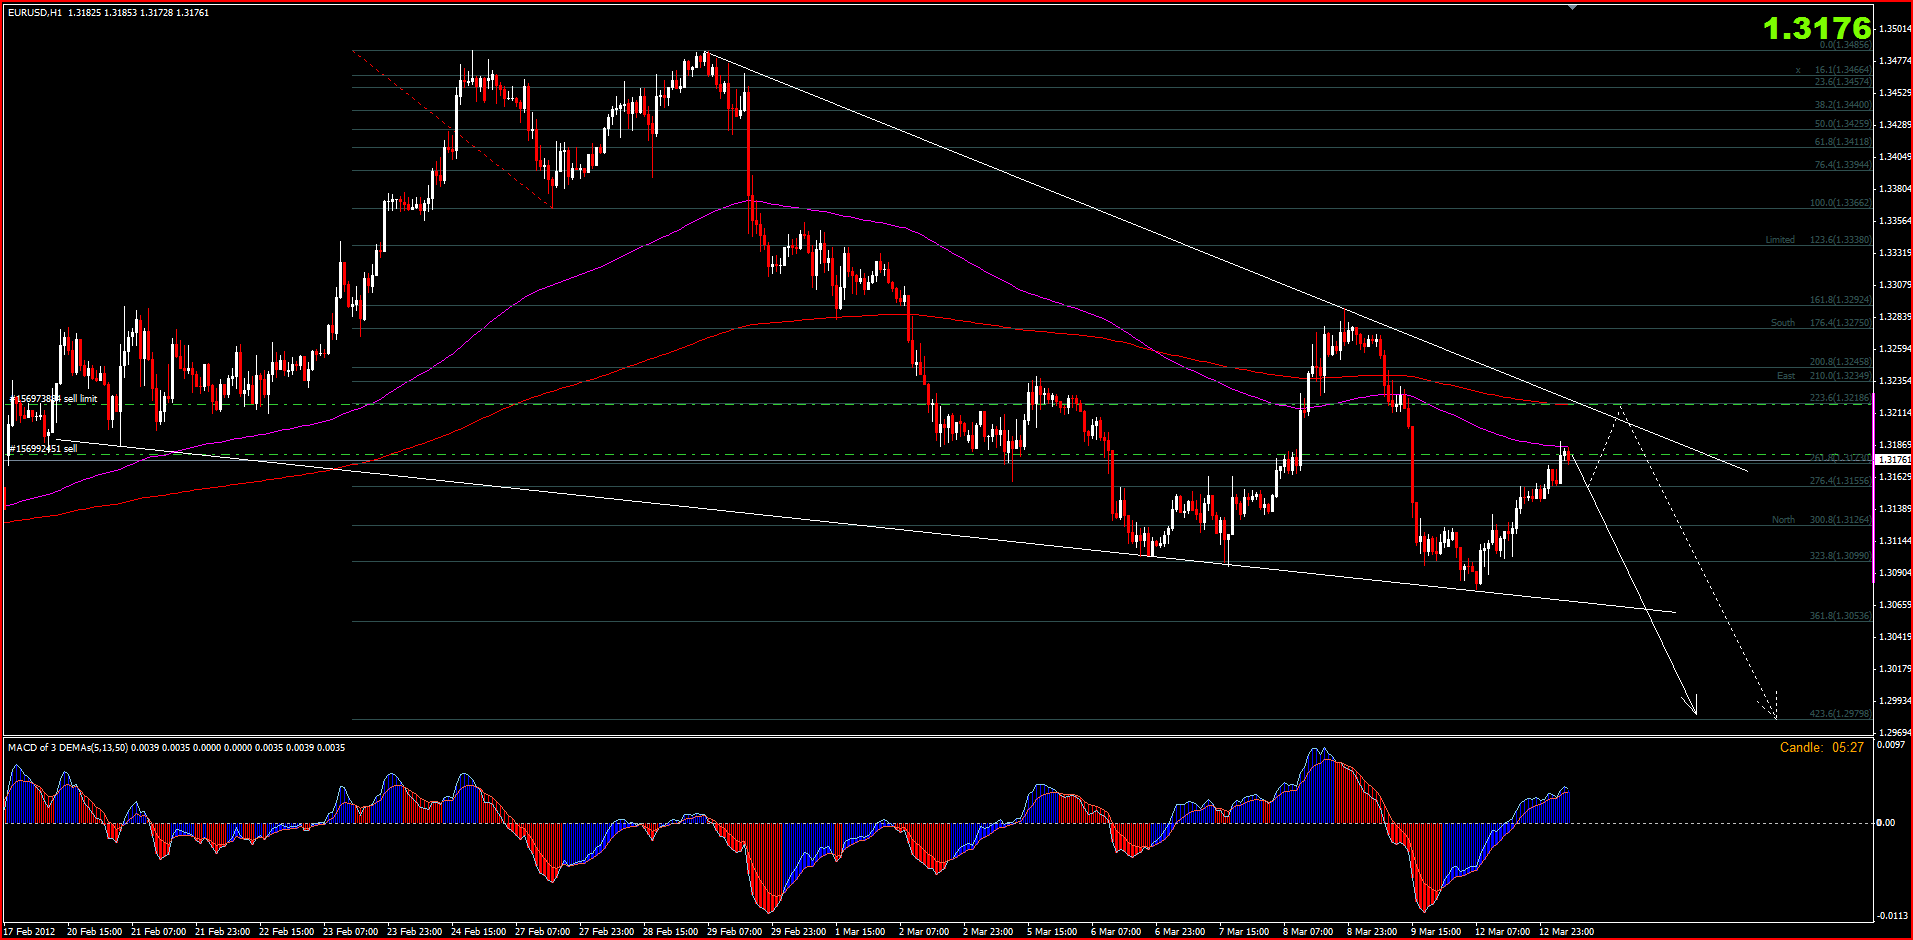This screenshot has width=1913, height=940.
Task: Click the 1.33804 price axis label
Action: [x=1896, y=189]
